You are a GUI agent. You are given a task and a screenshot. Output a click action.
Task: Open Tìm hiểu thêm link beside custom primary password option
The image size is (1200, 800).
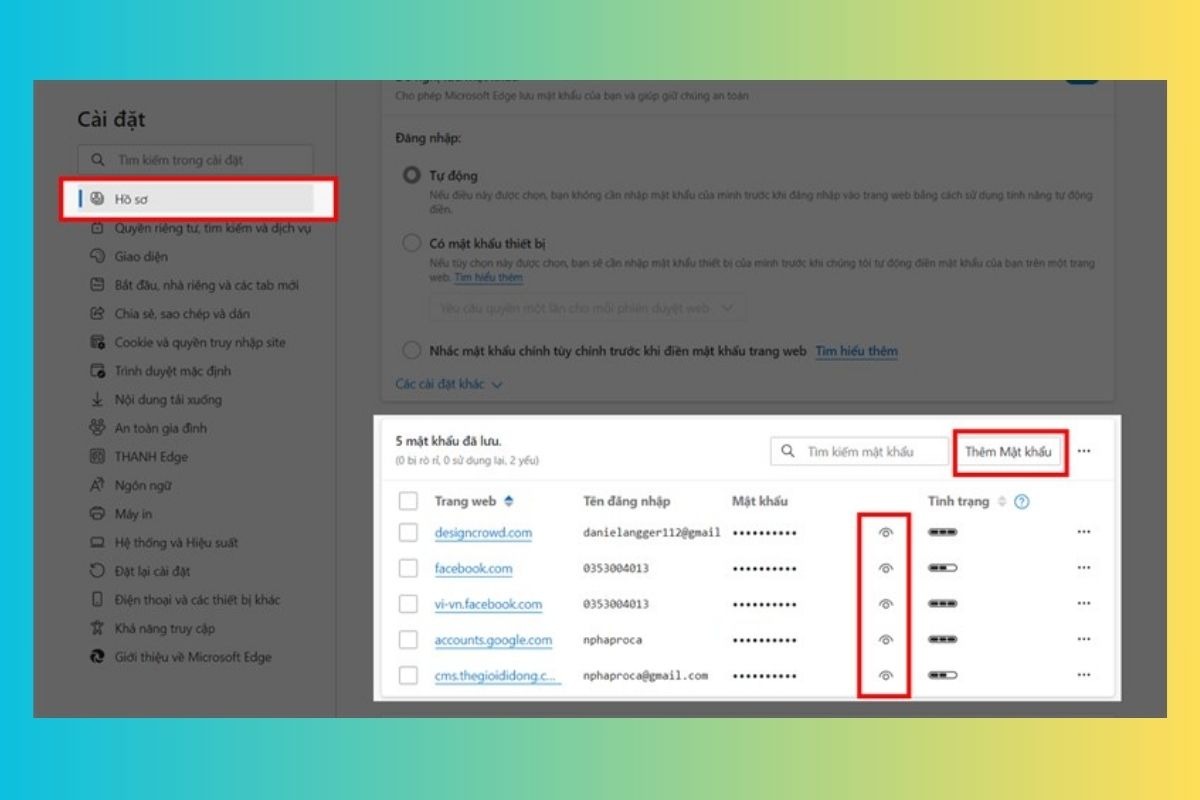tap(856, 351)
